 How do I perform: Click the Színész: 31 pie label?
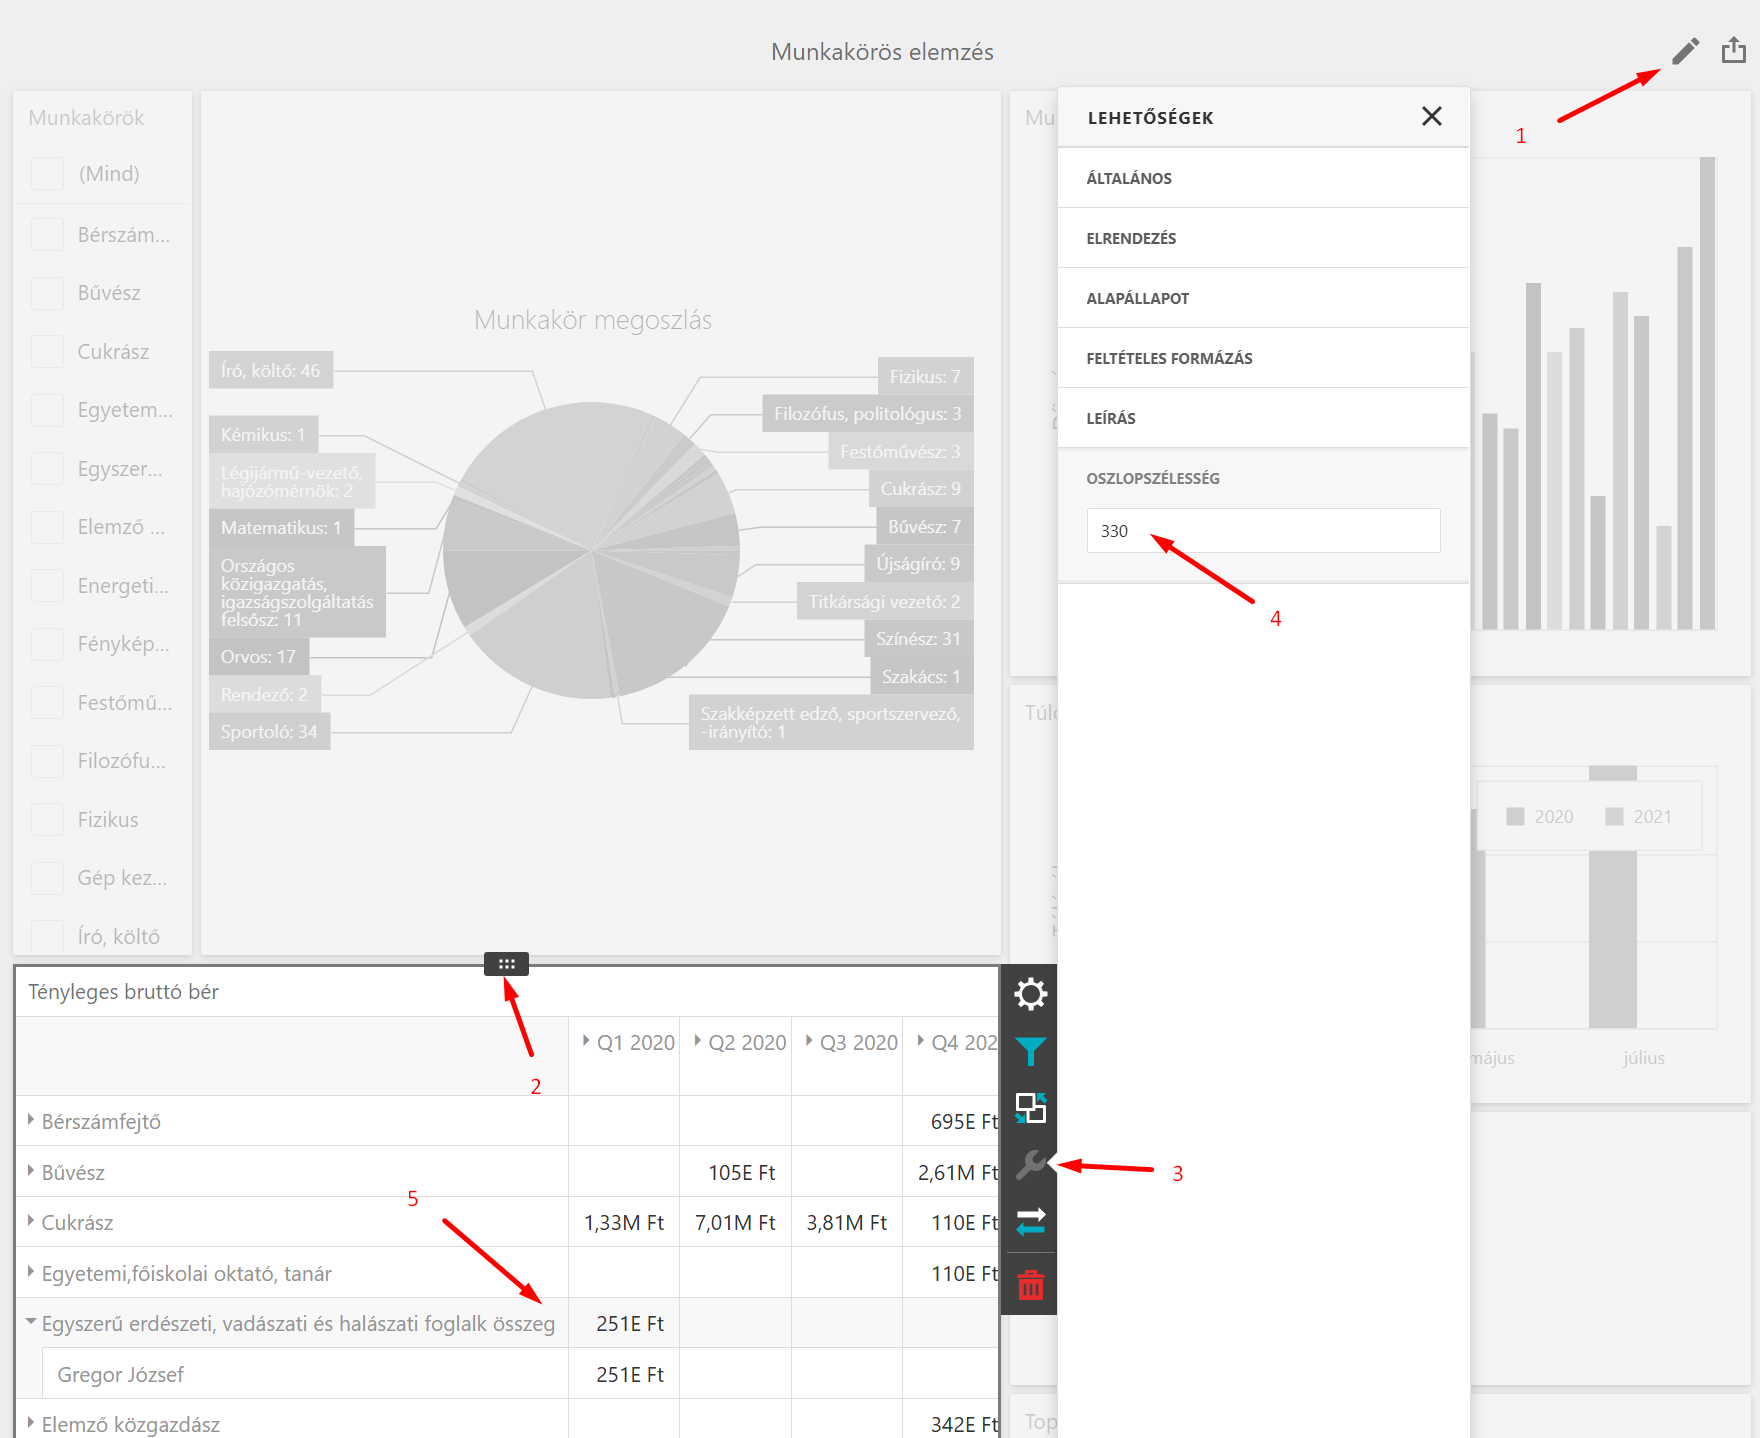pyautogui.click(x=918, y=638)
